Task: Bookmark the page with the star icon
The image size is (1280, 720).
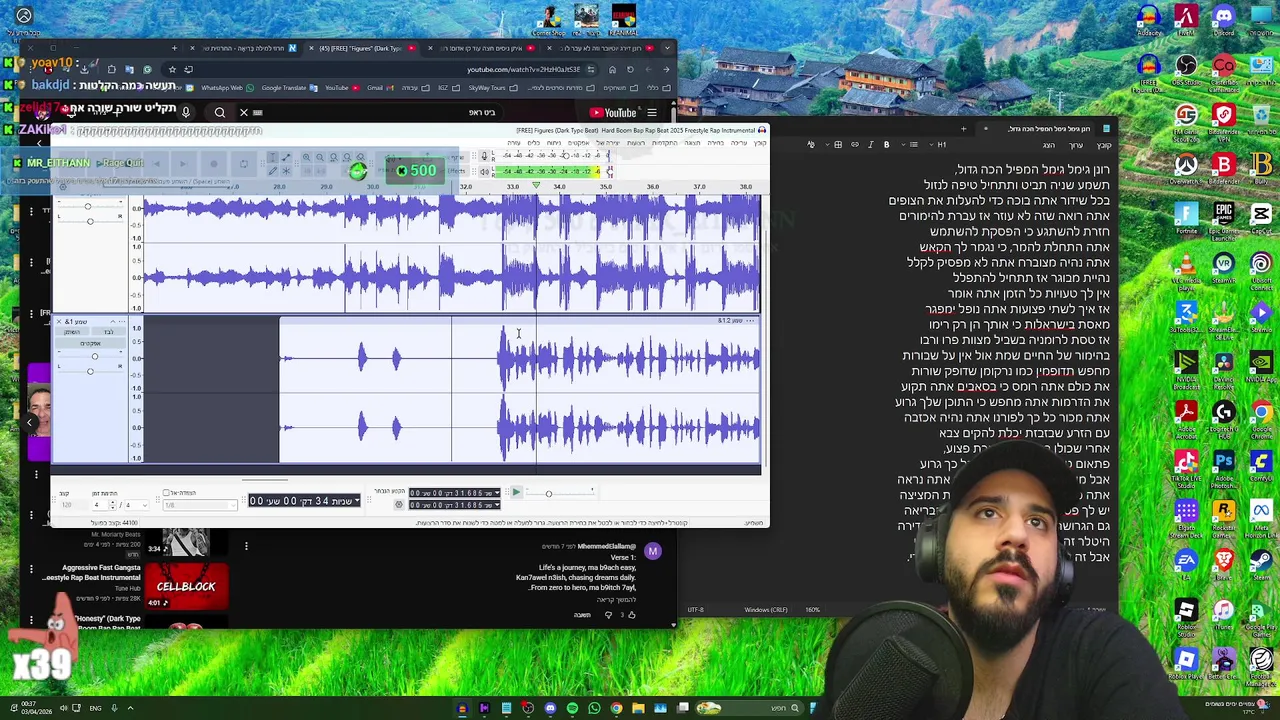Action: (x=172, y=69)
